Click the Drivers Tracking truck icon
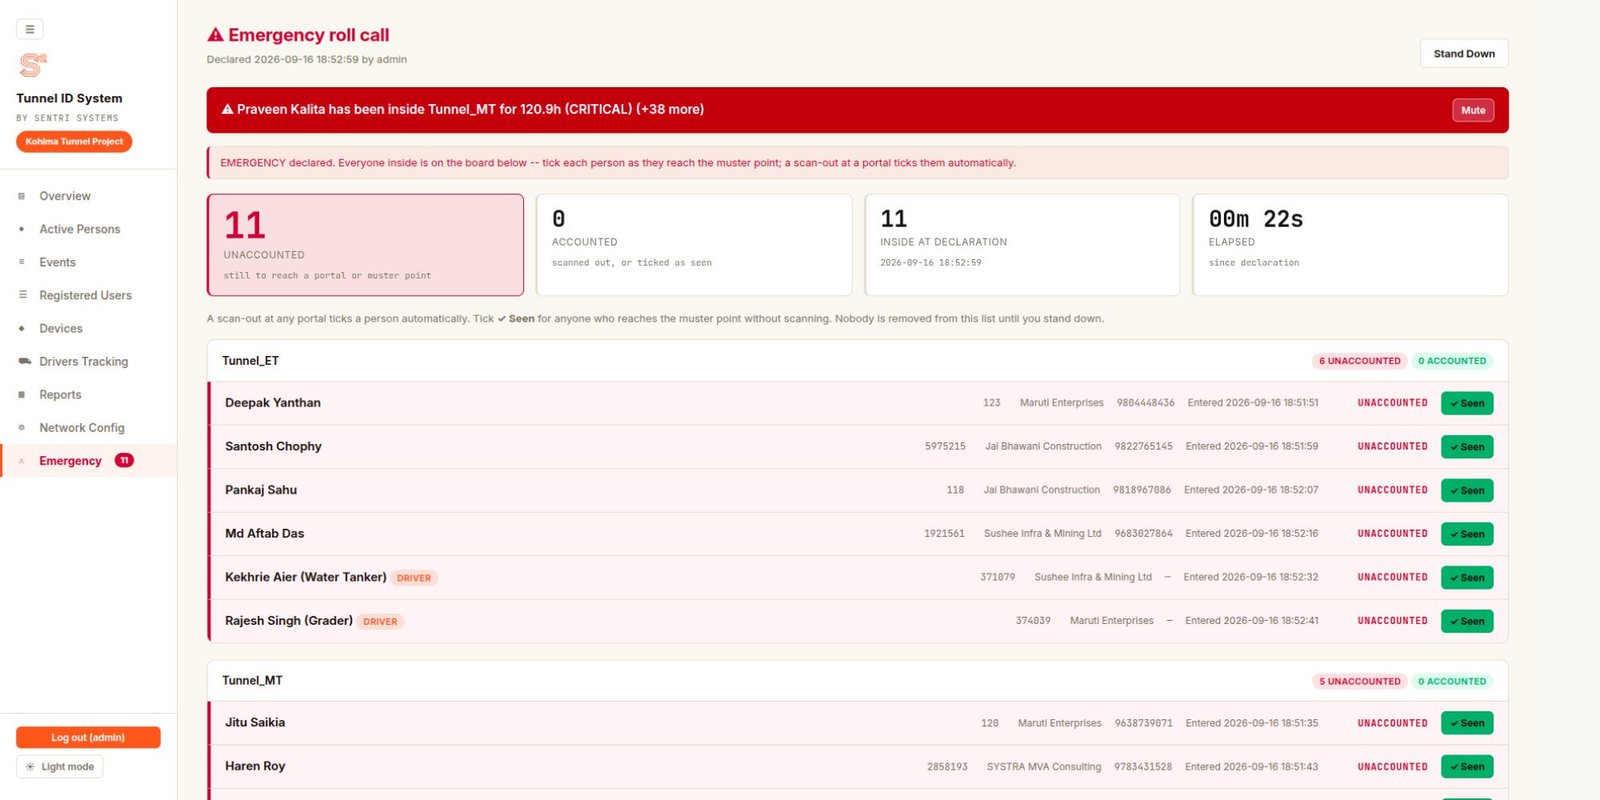Viewport: 1600px width, 800px height. [24, 361]
